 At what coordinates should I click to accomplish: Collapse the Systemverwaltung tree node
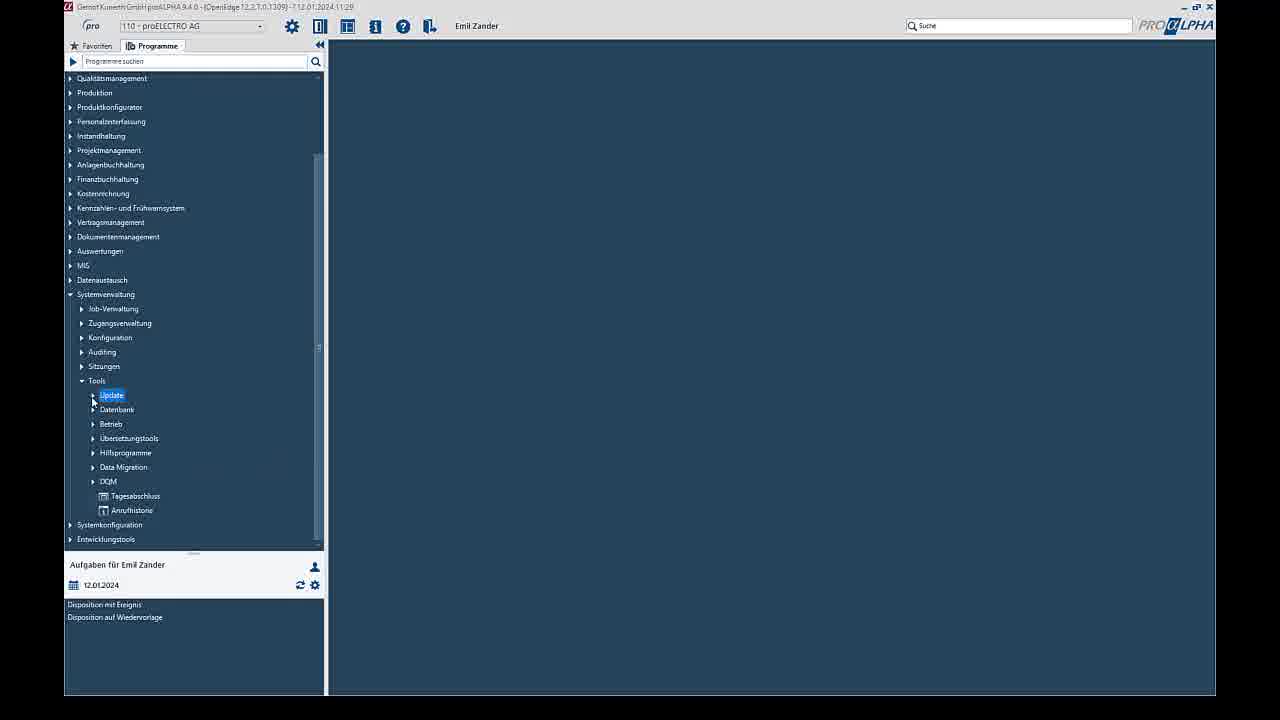click(70, 295)
